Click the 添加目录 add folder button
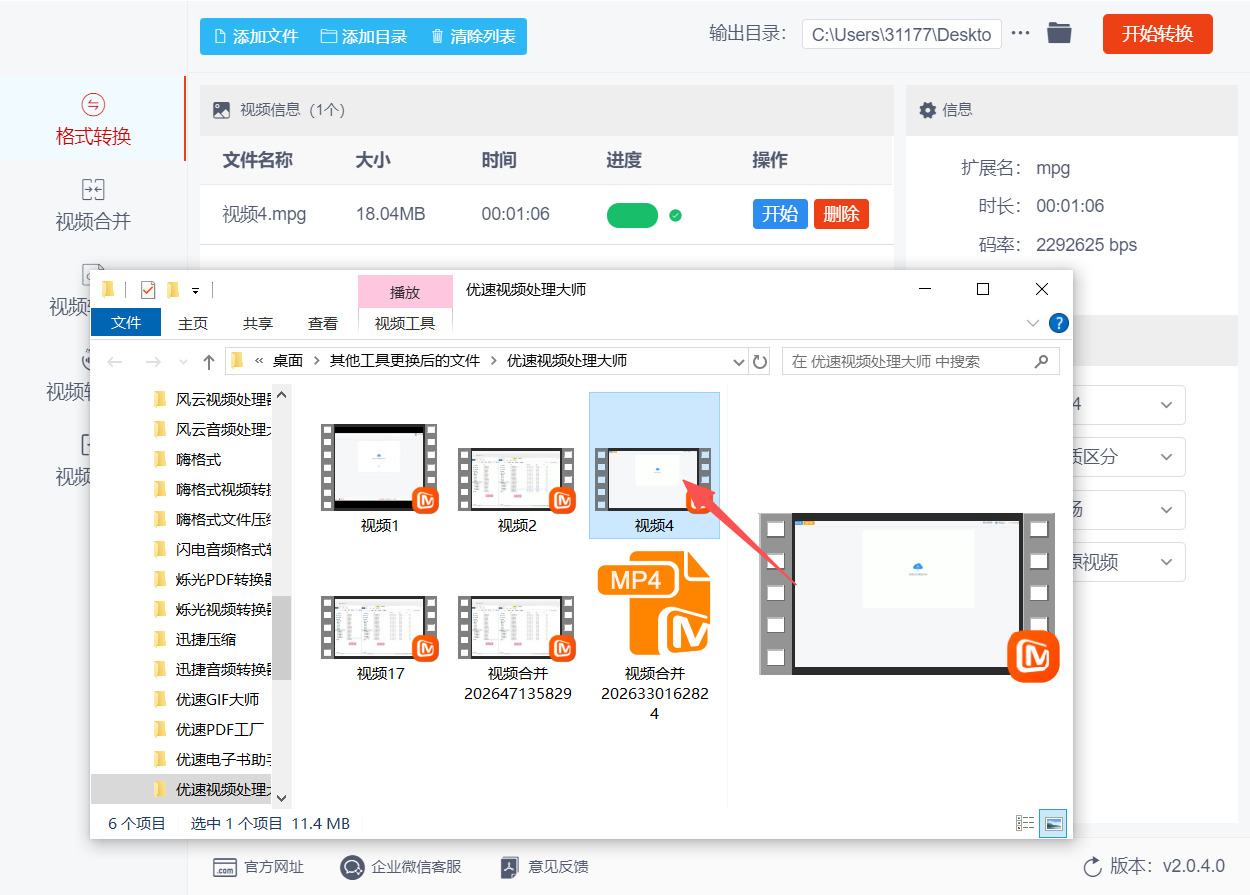1250x895 pixels. click(364, 37)
